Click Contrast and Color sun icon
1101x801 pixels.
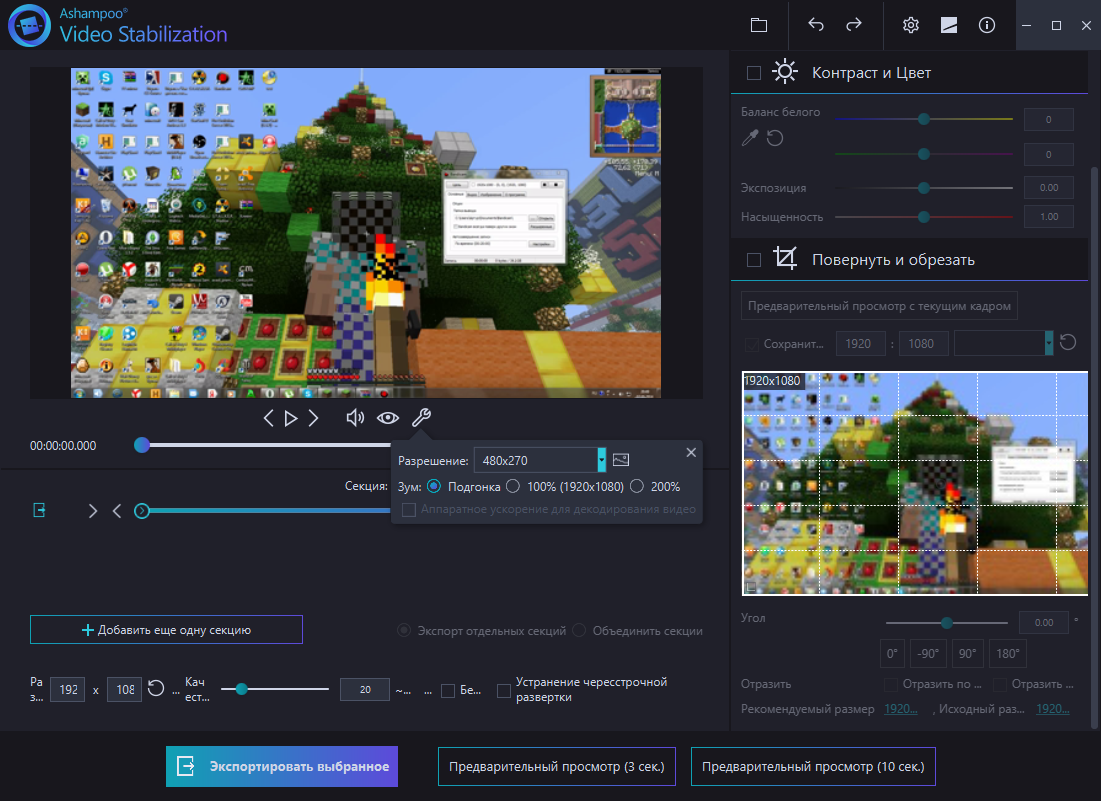(785, 72)
